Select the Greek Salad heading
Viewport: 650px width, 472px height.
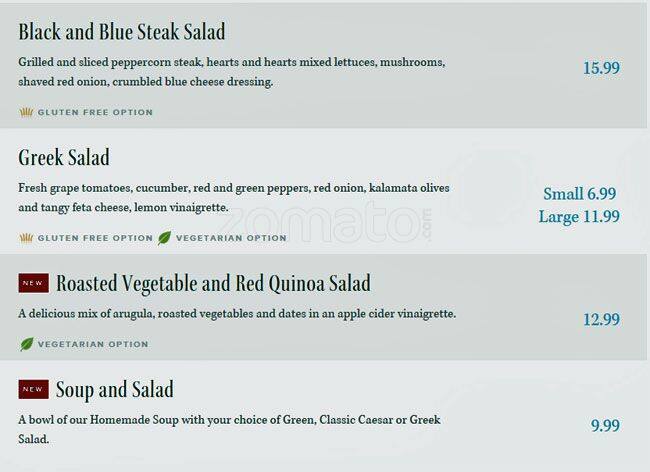pyautogui.click(x=64, y=158)
